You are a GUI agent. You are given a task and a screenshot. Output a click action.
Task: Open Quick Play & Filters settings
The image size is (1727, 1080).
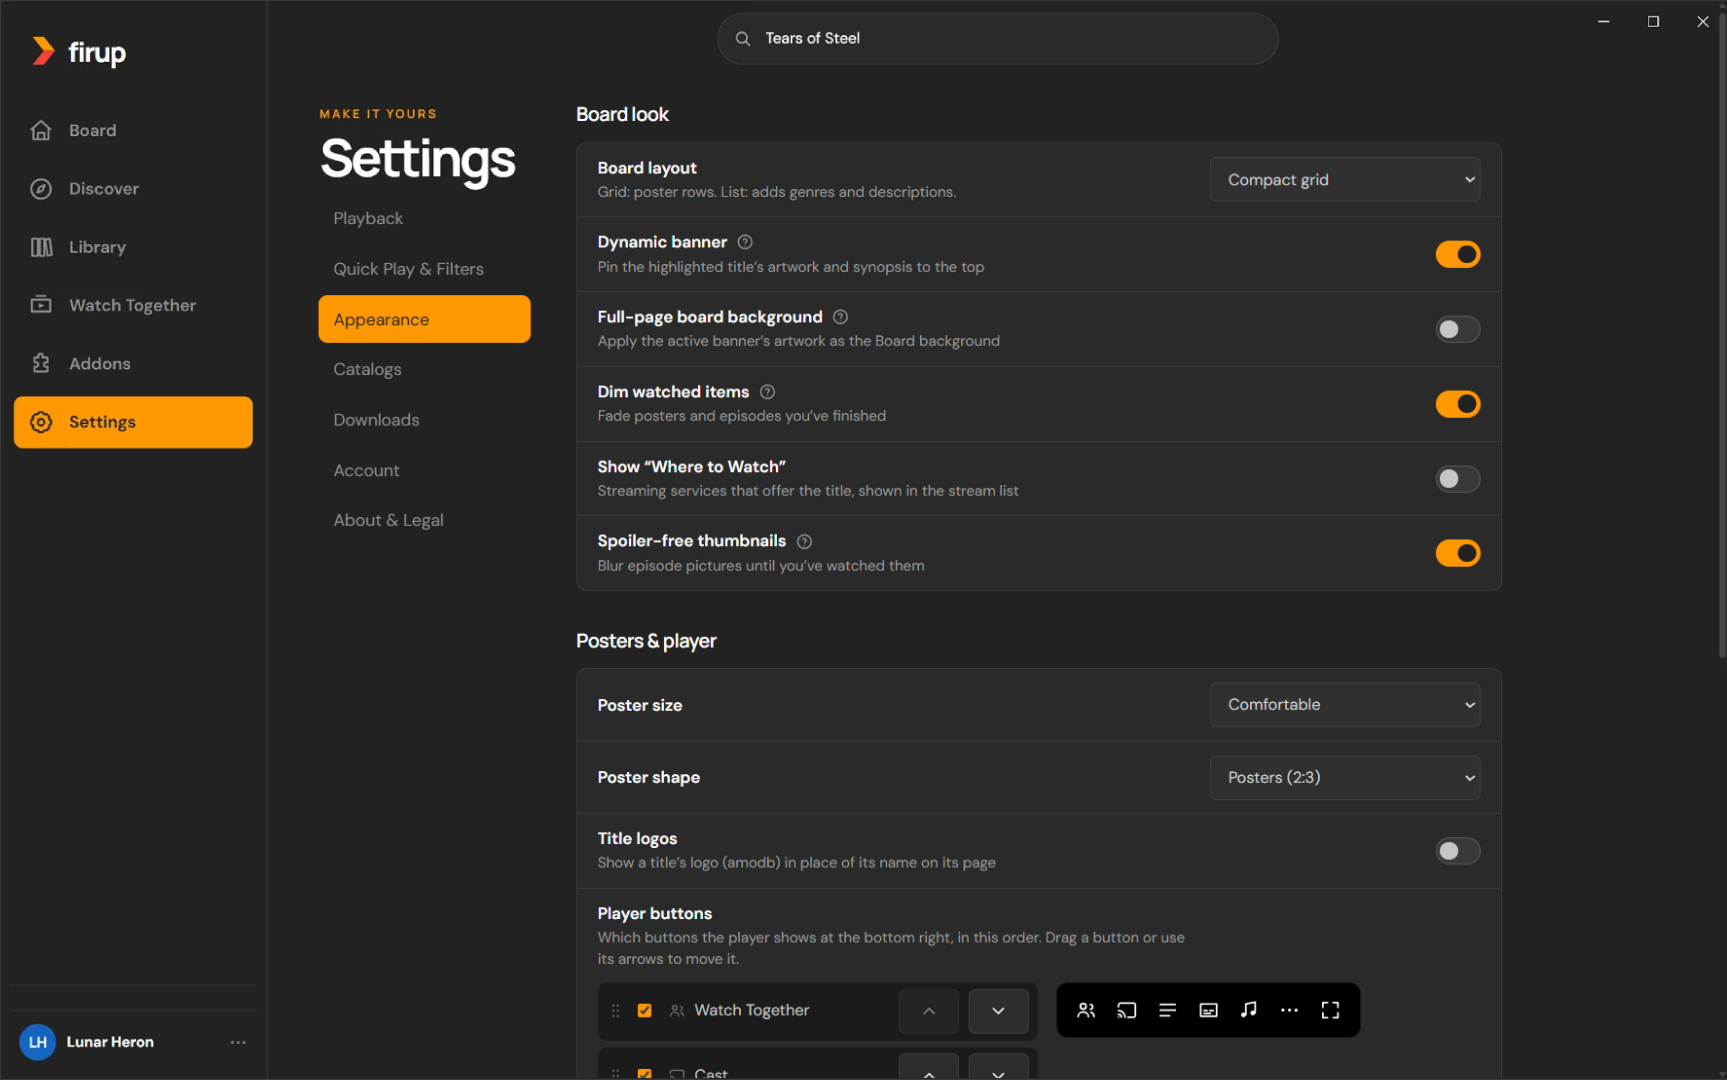[424, 269]
